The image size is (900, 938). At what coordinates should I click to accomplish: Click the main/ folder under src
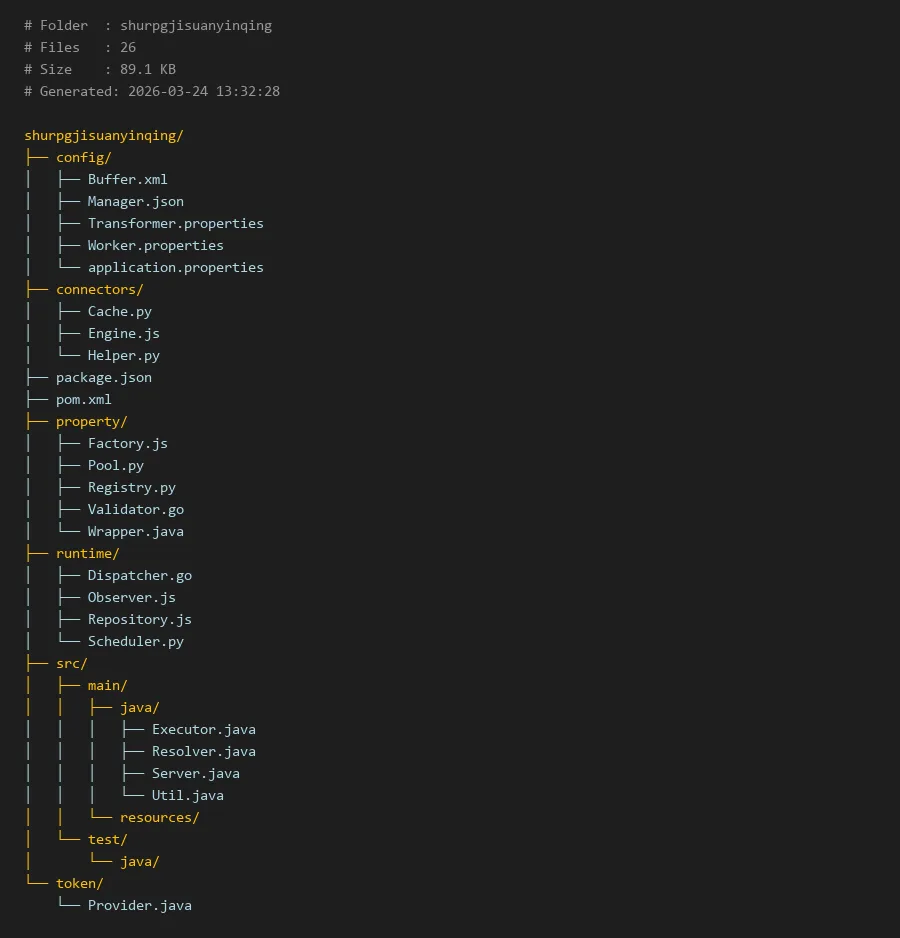(x=107, y=685)
